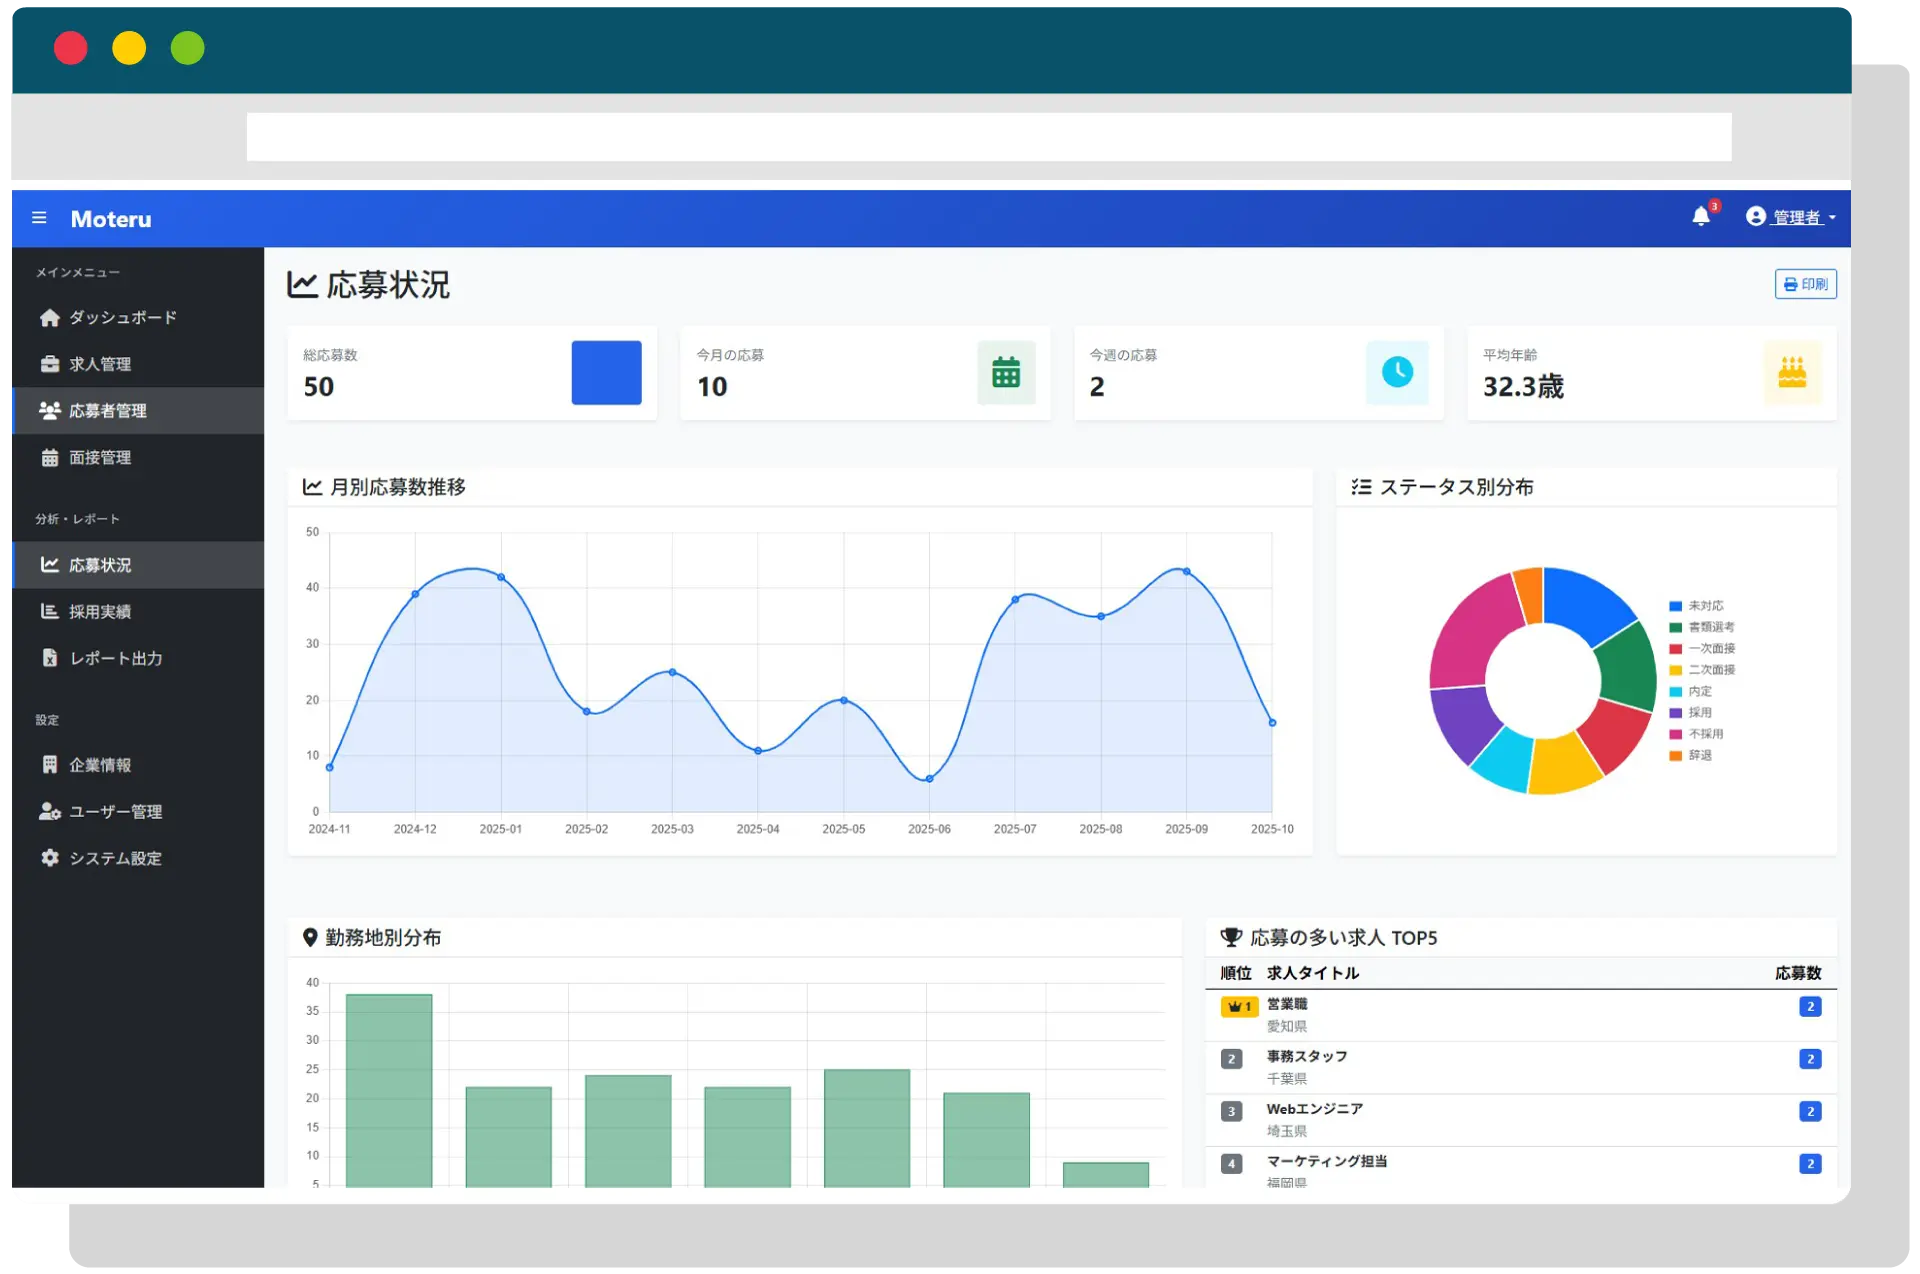Expand the 管理者 user dropdown
The width and height of the screenshot is (1920, 1274).
click(x=1797, y=217)
